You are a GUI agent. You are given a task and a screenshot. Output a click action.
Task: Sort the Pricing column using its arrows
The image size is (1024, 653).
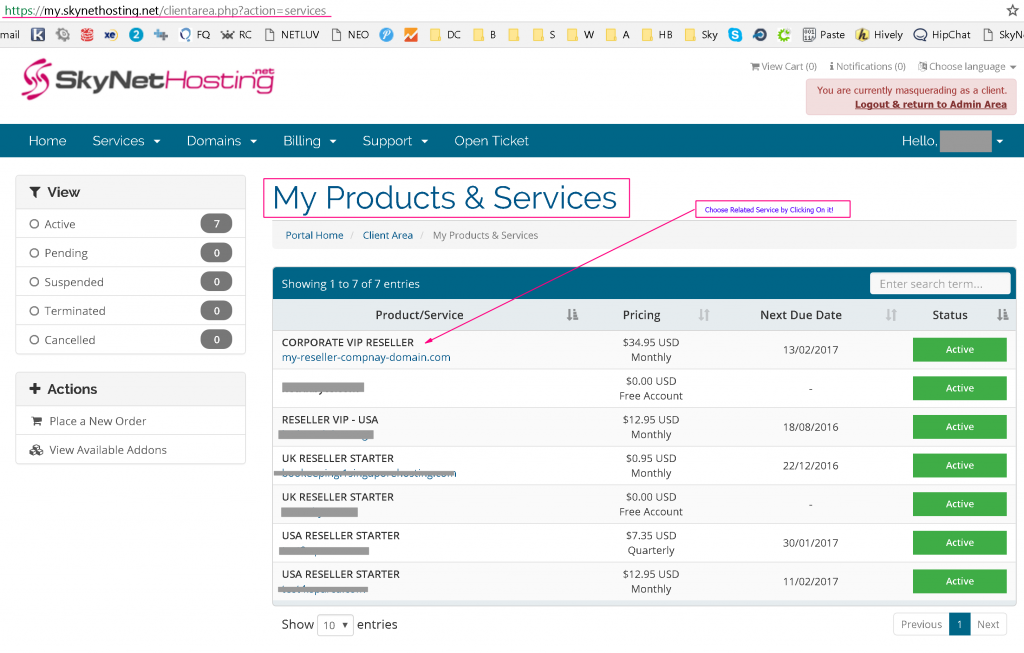pos(703,315)
